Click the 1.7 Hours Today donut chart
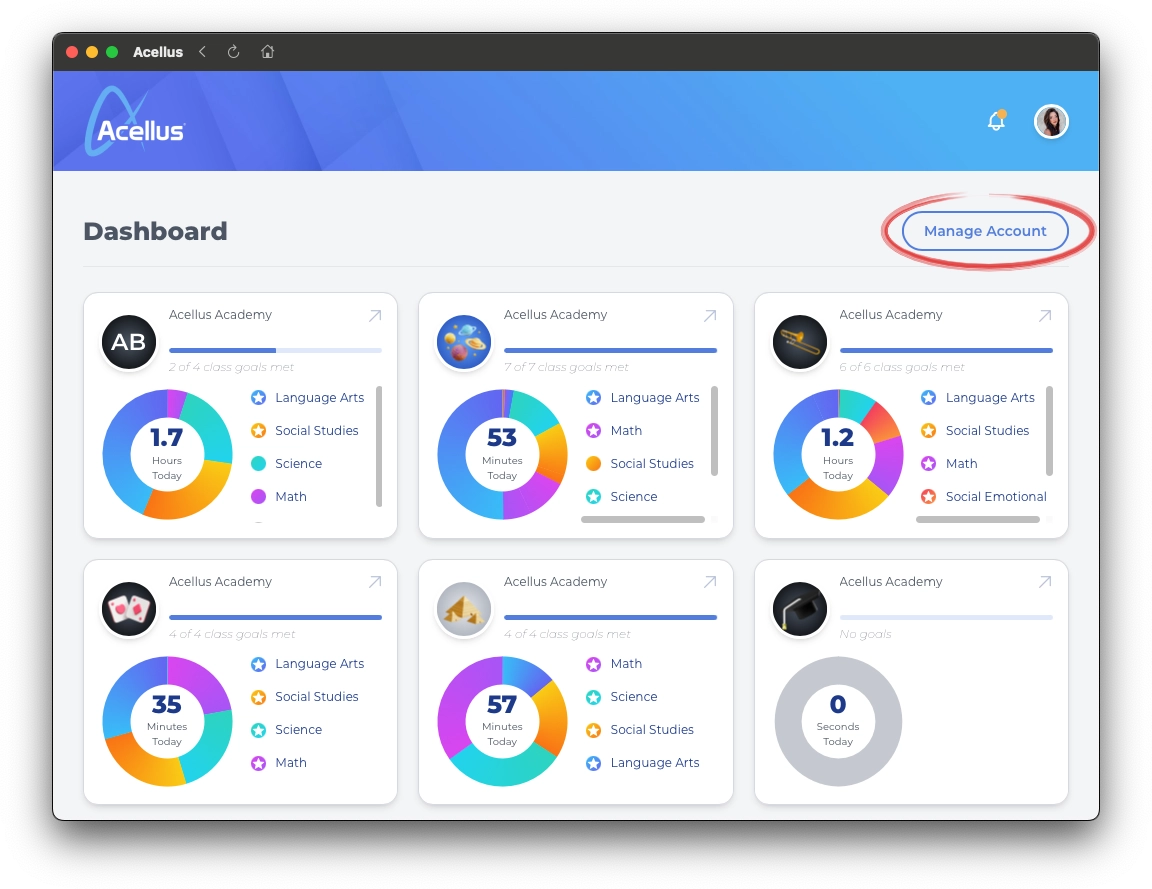 tap(168, 455)
